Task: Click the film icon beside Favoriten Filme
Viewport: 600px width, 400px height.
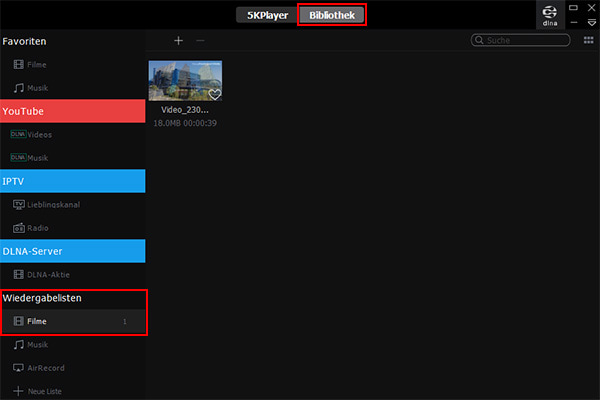Action: [x=18, y=65]
